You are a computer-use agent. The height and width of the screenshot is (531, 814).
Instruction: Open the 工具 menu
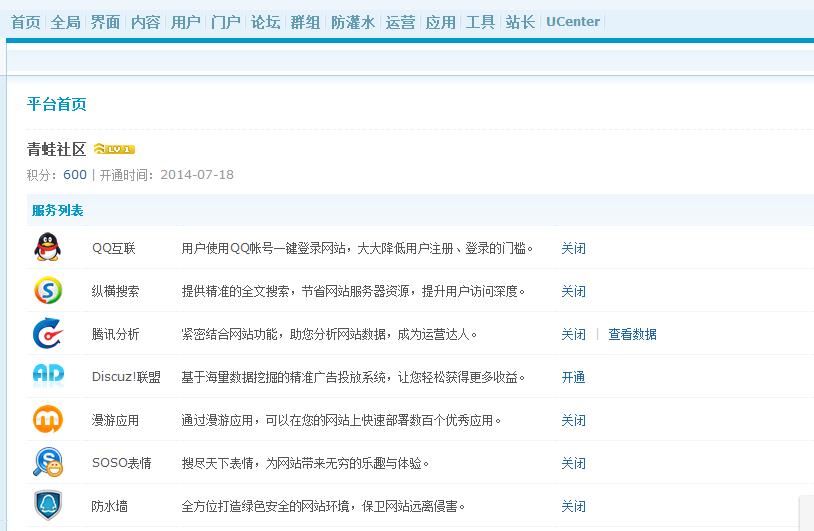click(480, 22)
